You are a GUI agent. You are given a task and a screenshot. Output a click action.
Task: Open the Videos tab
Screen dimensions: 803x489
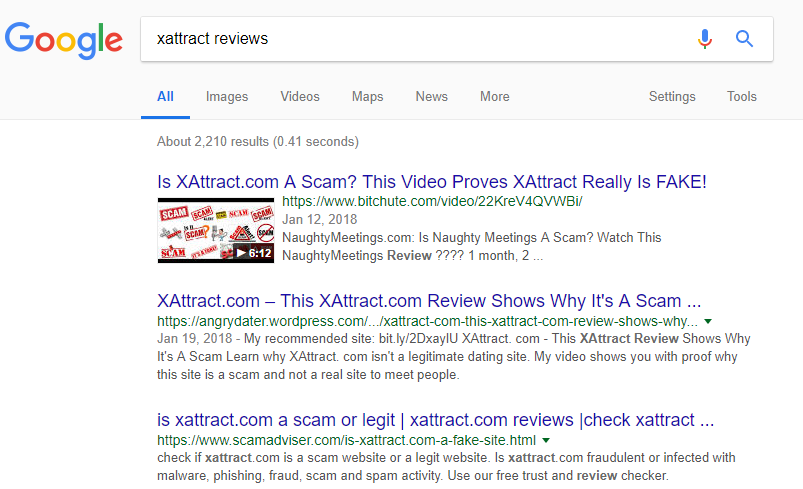300,96
